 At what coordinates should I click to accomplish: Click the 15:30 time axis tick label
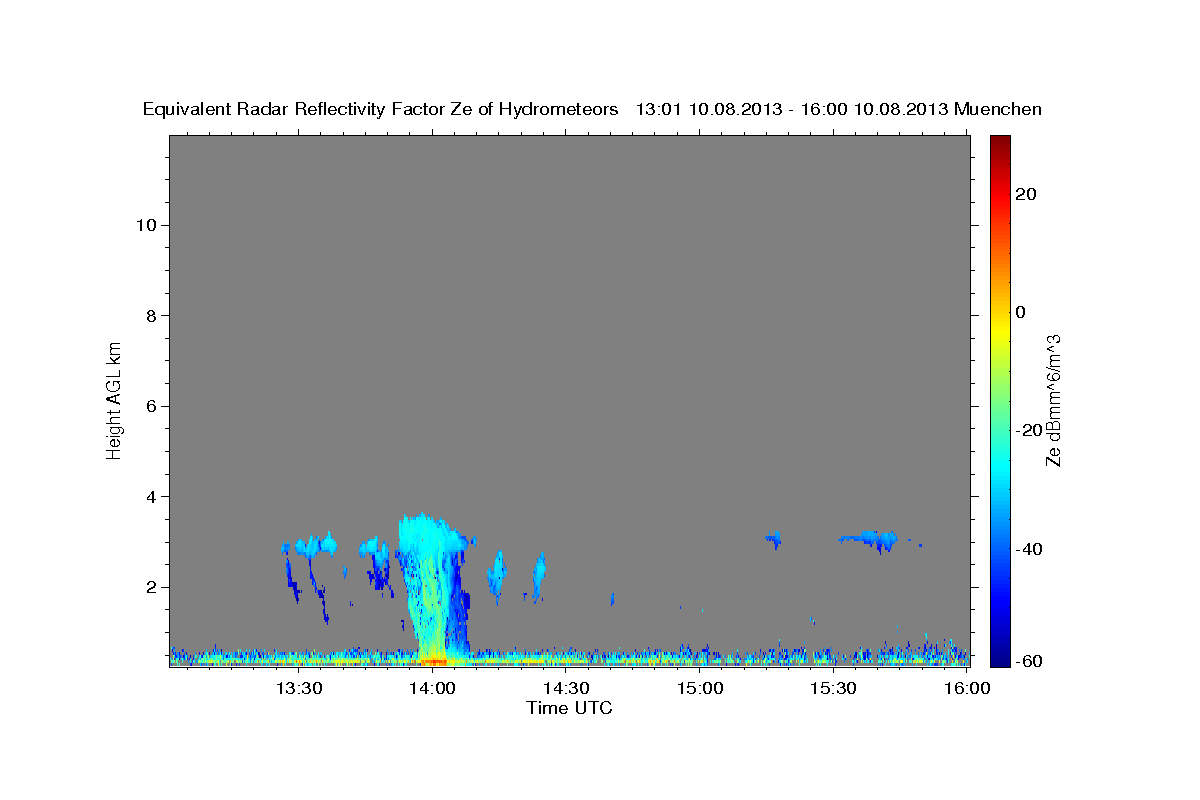pyautogui.click(x=833, y=688)
